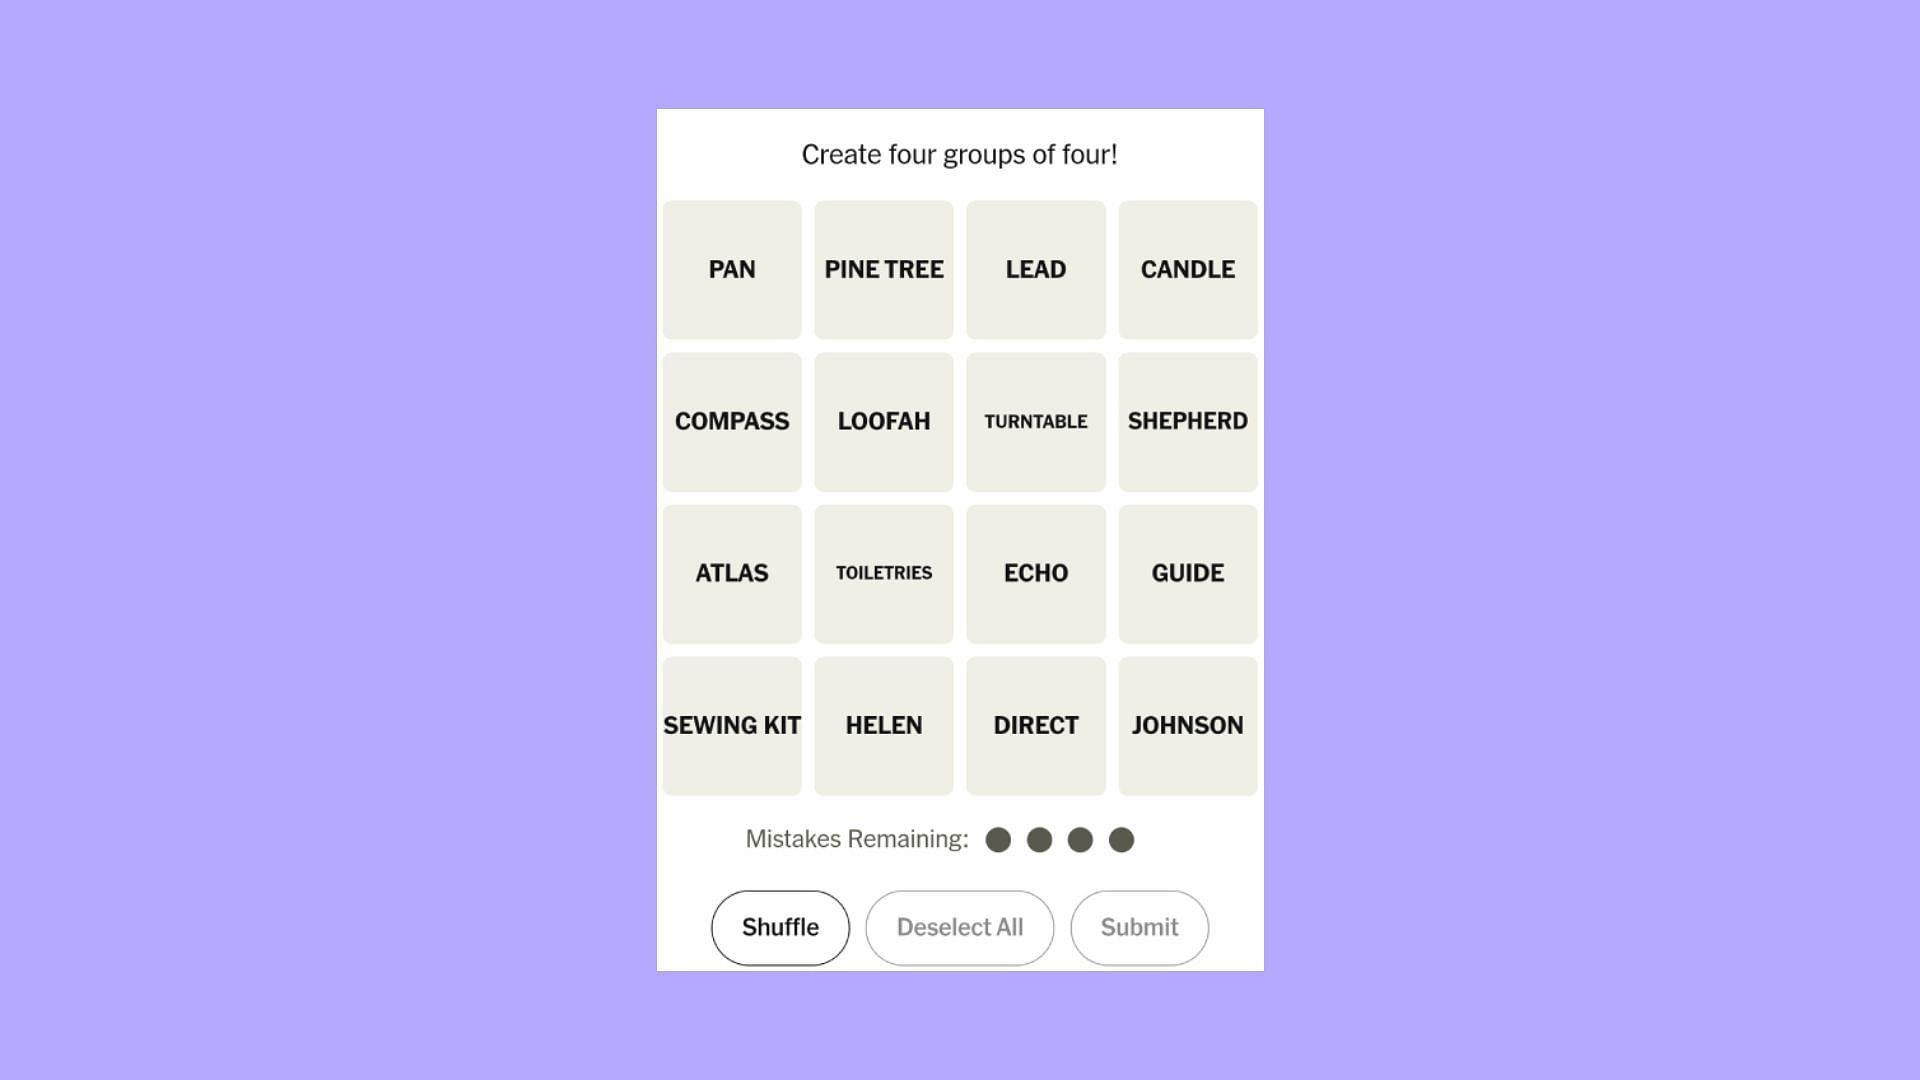Image resolution: width=1920 pixels, height=1080 pixels.
Task: Expand HELEN tile group category
Action: pyautogui.click(x=884, y=725)
